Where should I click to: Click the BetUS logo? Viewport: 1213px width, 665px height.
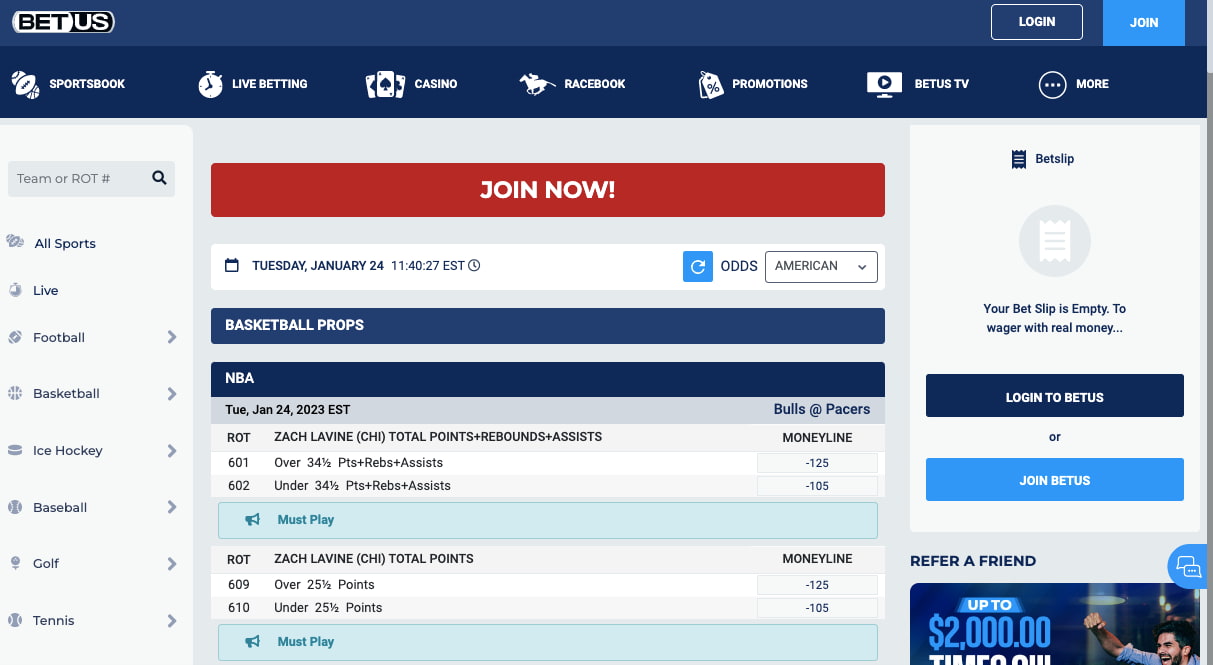(63, 22)
